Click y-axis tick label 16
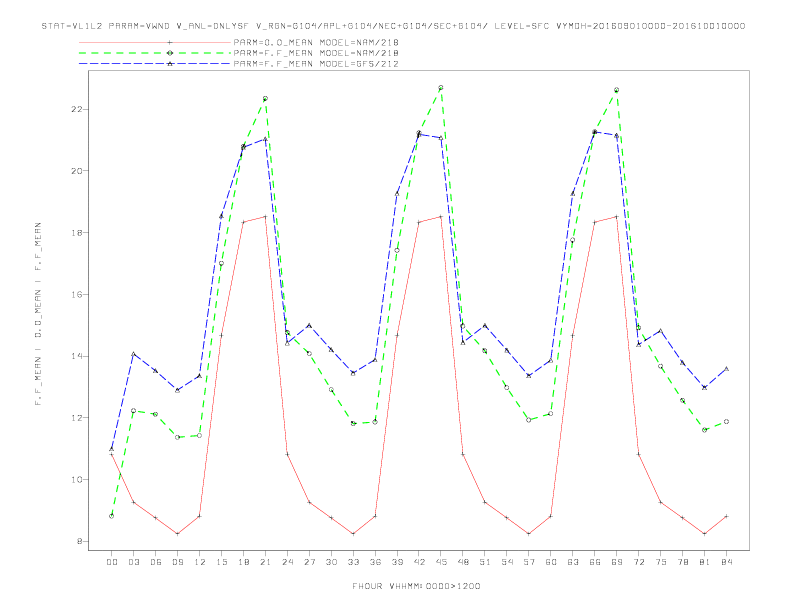Image resolution: width=792 pixels, height=612 pixels. tap(76, 294)
